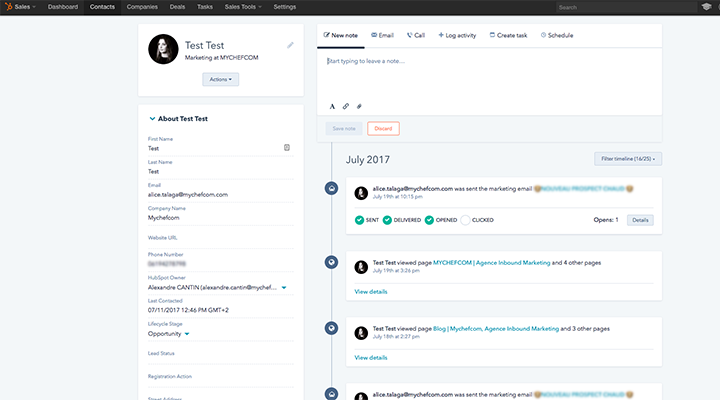
Task: Click the Email field value
Action: click(x=188, y=195)
